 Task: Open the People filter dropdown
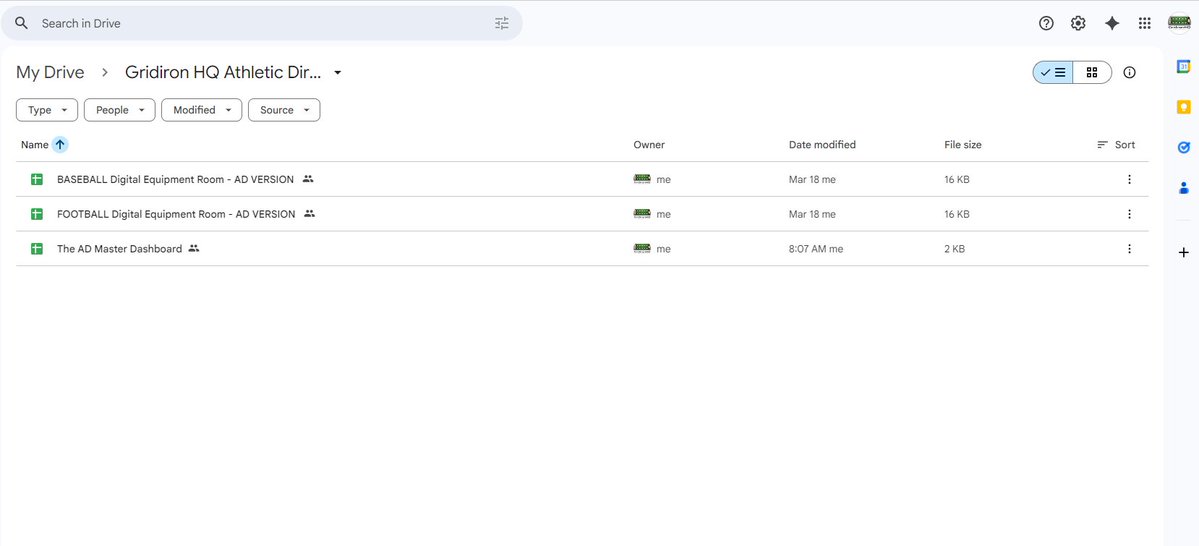[x=119, y=110]
